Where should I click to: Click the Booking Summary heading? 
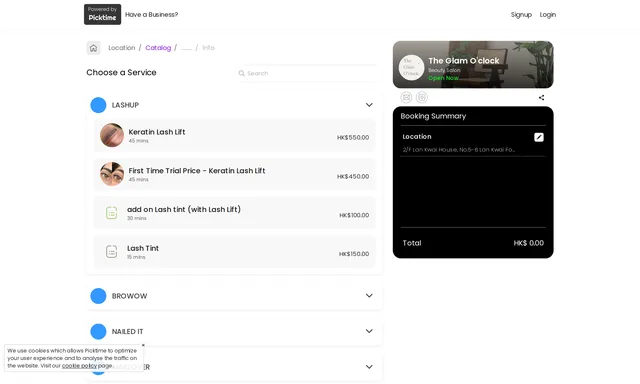pyautogui.click(x=433, y=116)
